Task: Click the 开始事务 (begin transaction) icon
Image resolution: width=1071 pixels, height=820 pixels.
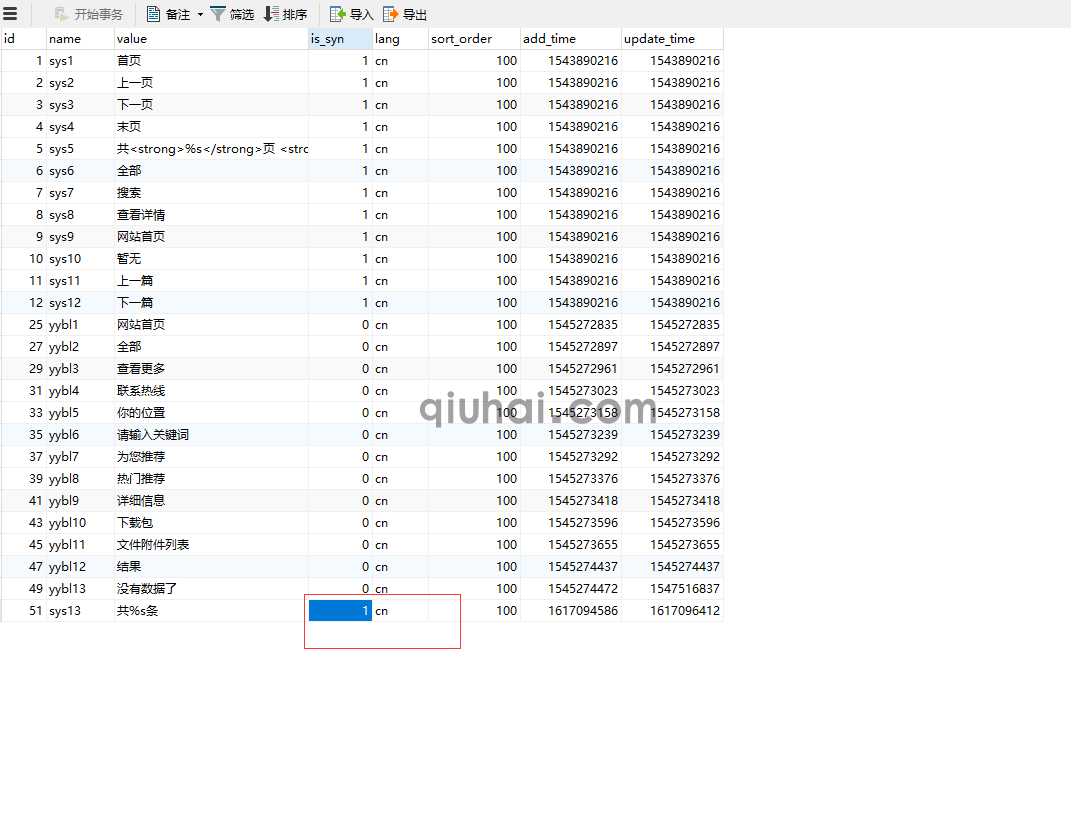Action: pos(61,14)
